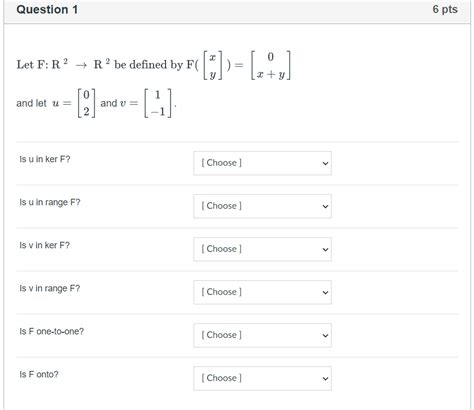Click chevron arrow in the 'v in range F' selector
The width and height of the screenshot is (474, 410).
[x=325, y=292]
